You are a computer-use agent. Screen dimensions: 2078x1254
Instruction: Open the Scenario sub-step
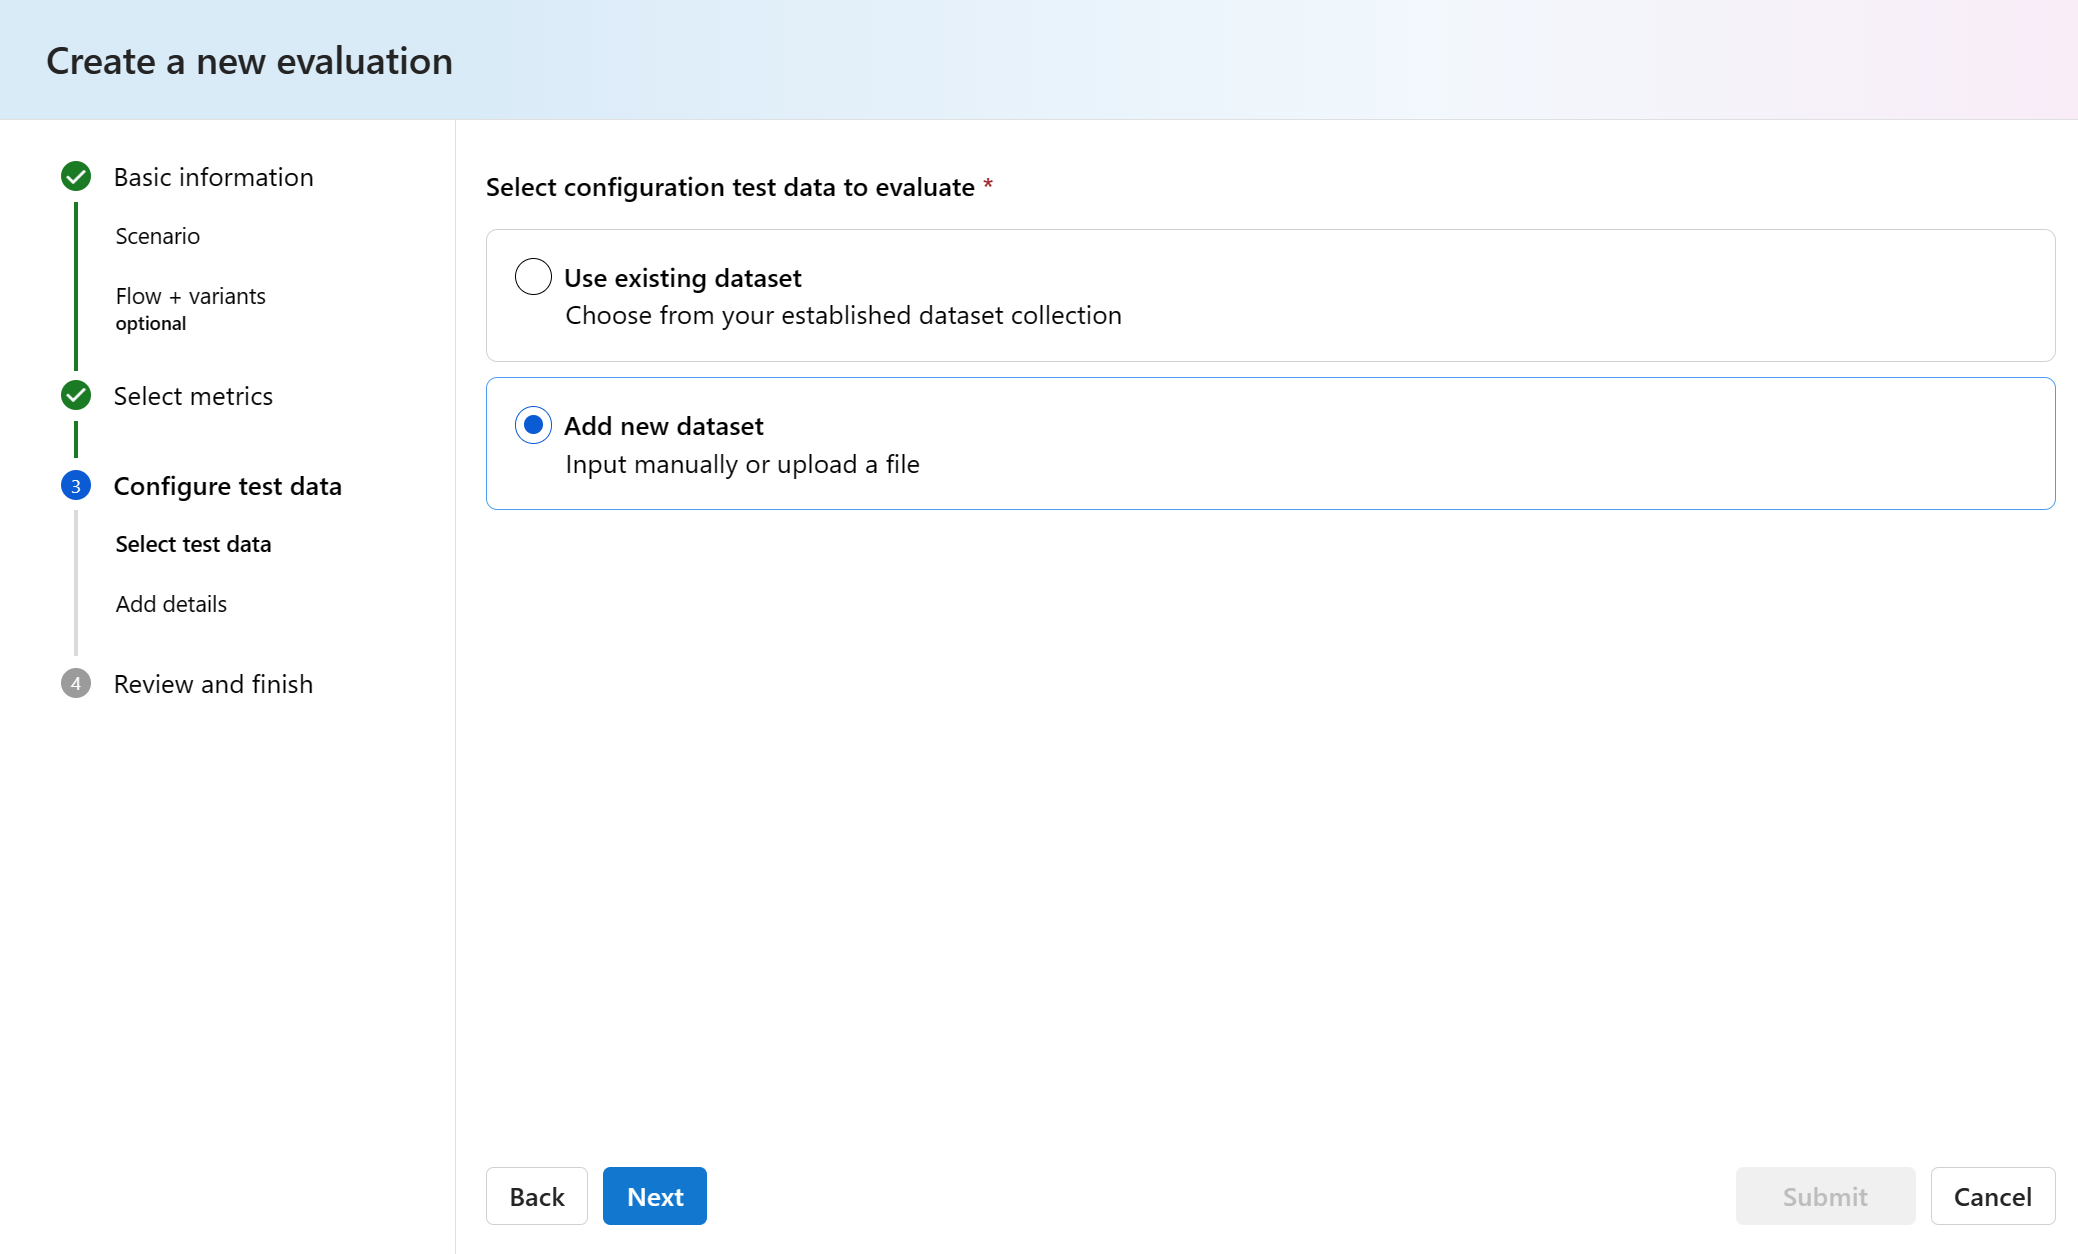point(157,236)
